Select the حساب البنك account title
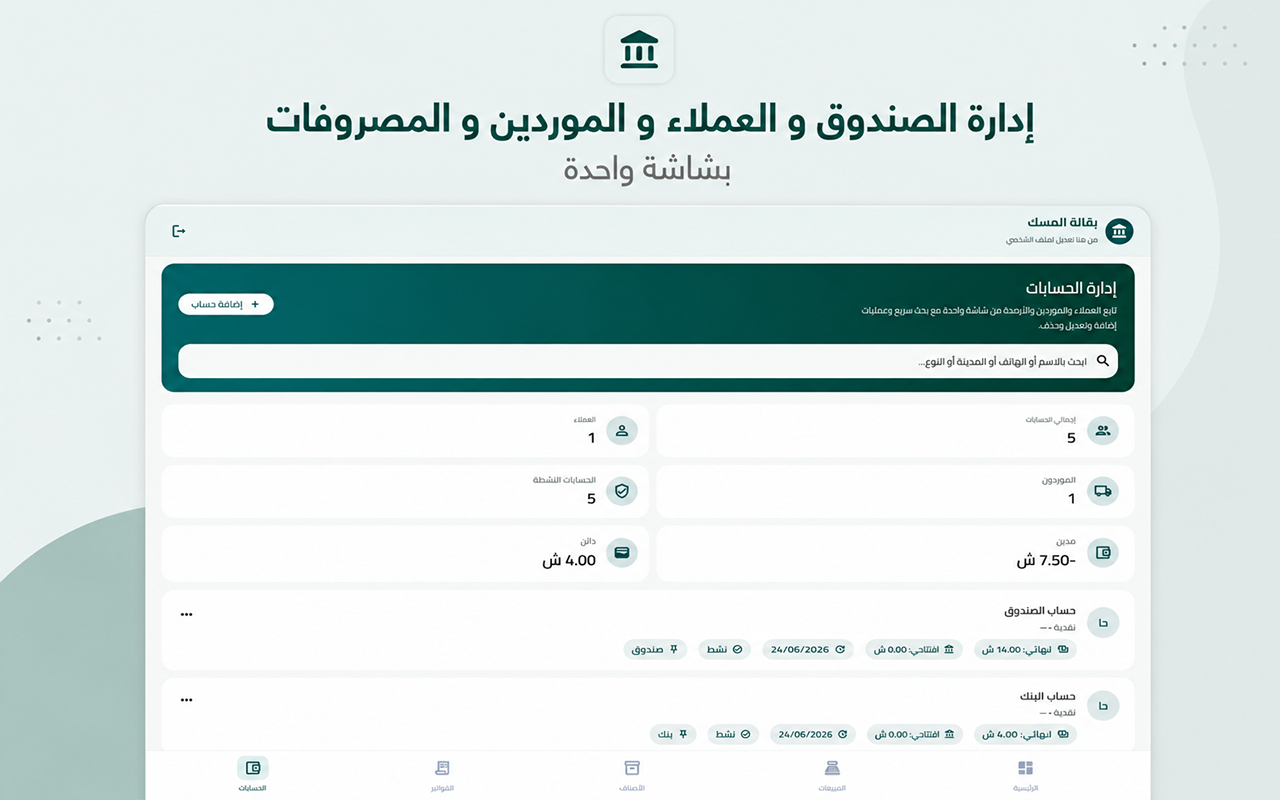1280x800 pixels. point(1047,696)
